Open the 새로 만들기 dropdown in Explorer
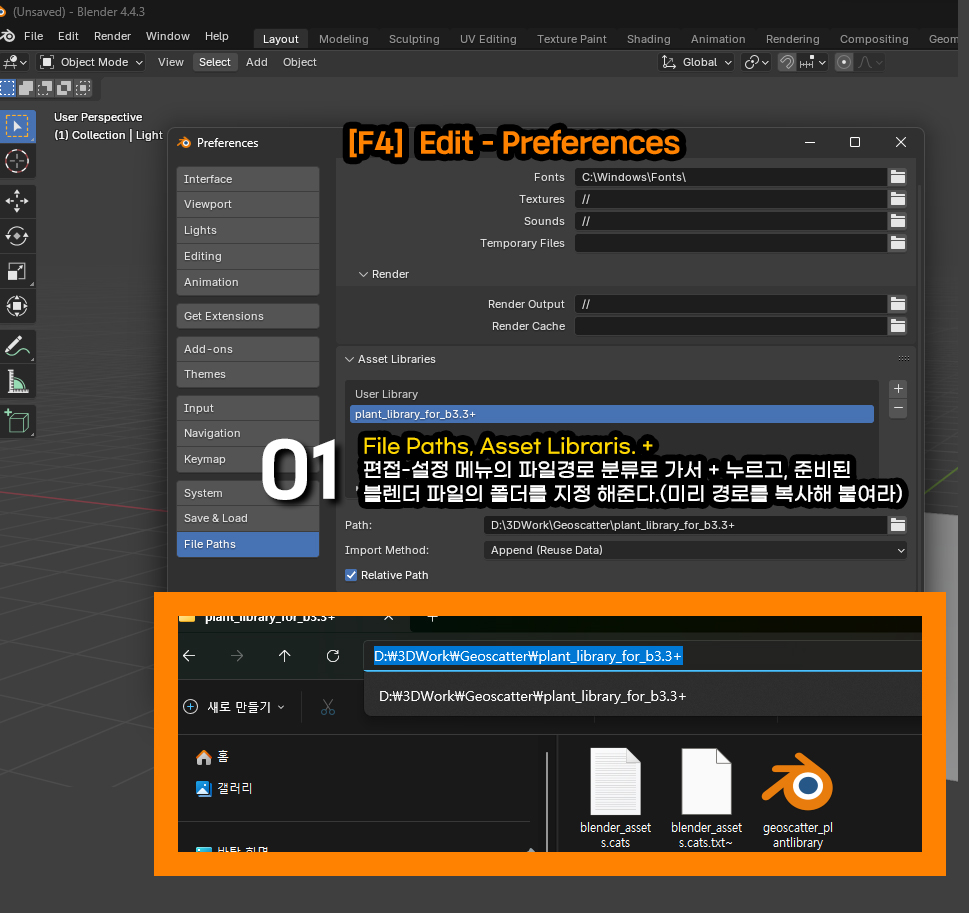 coord(234,707)
